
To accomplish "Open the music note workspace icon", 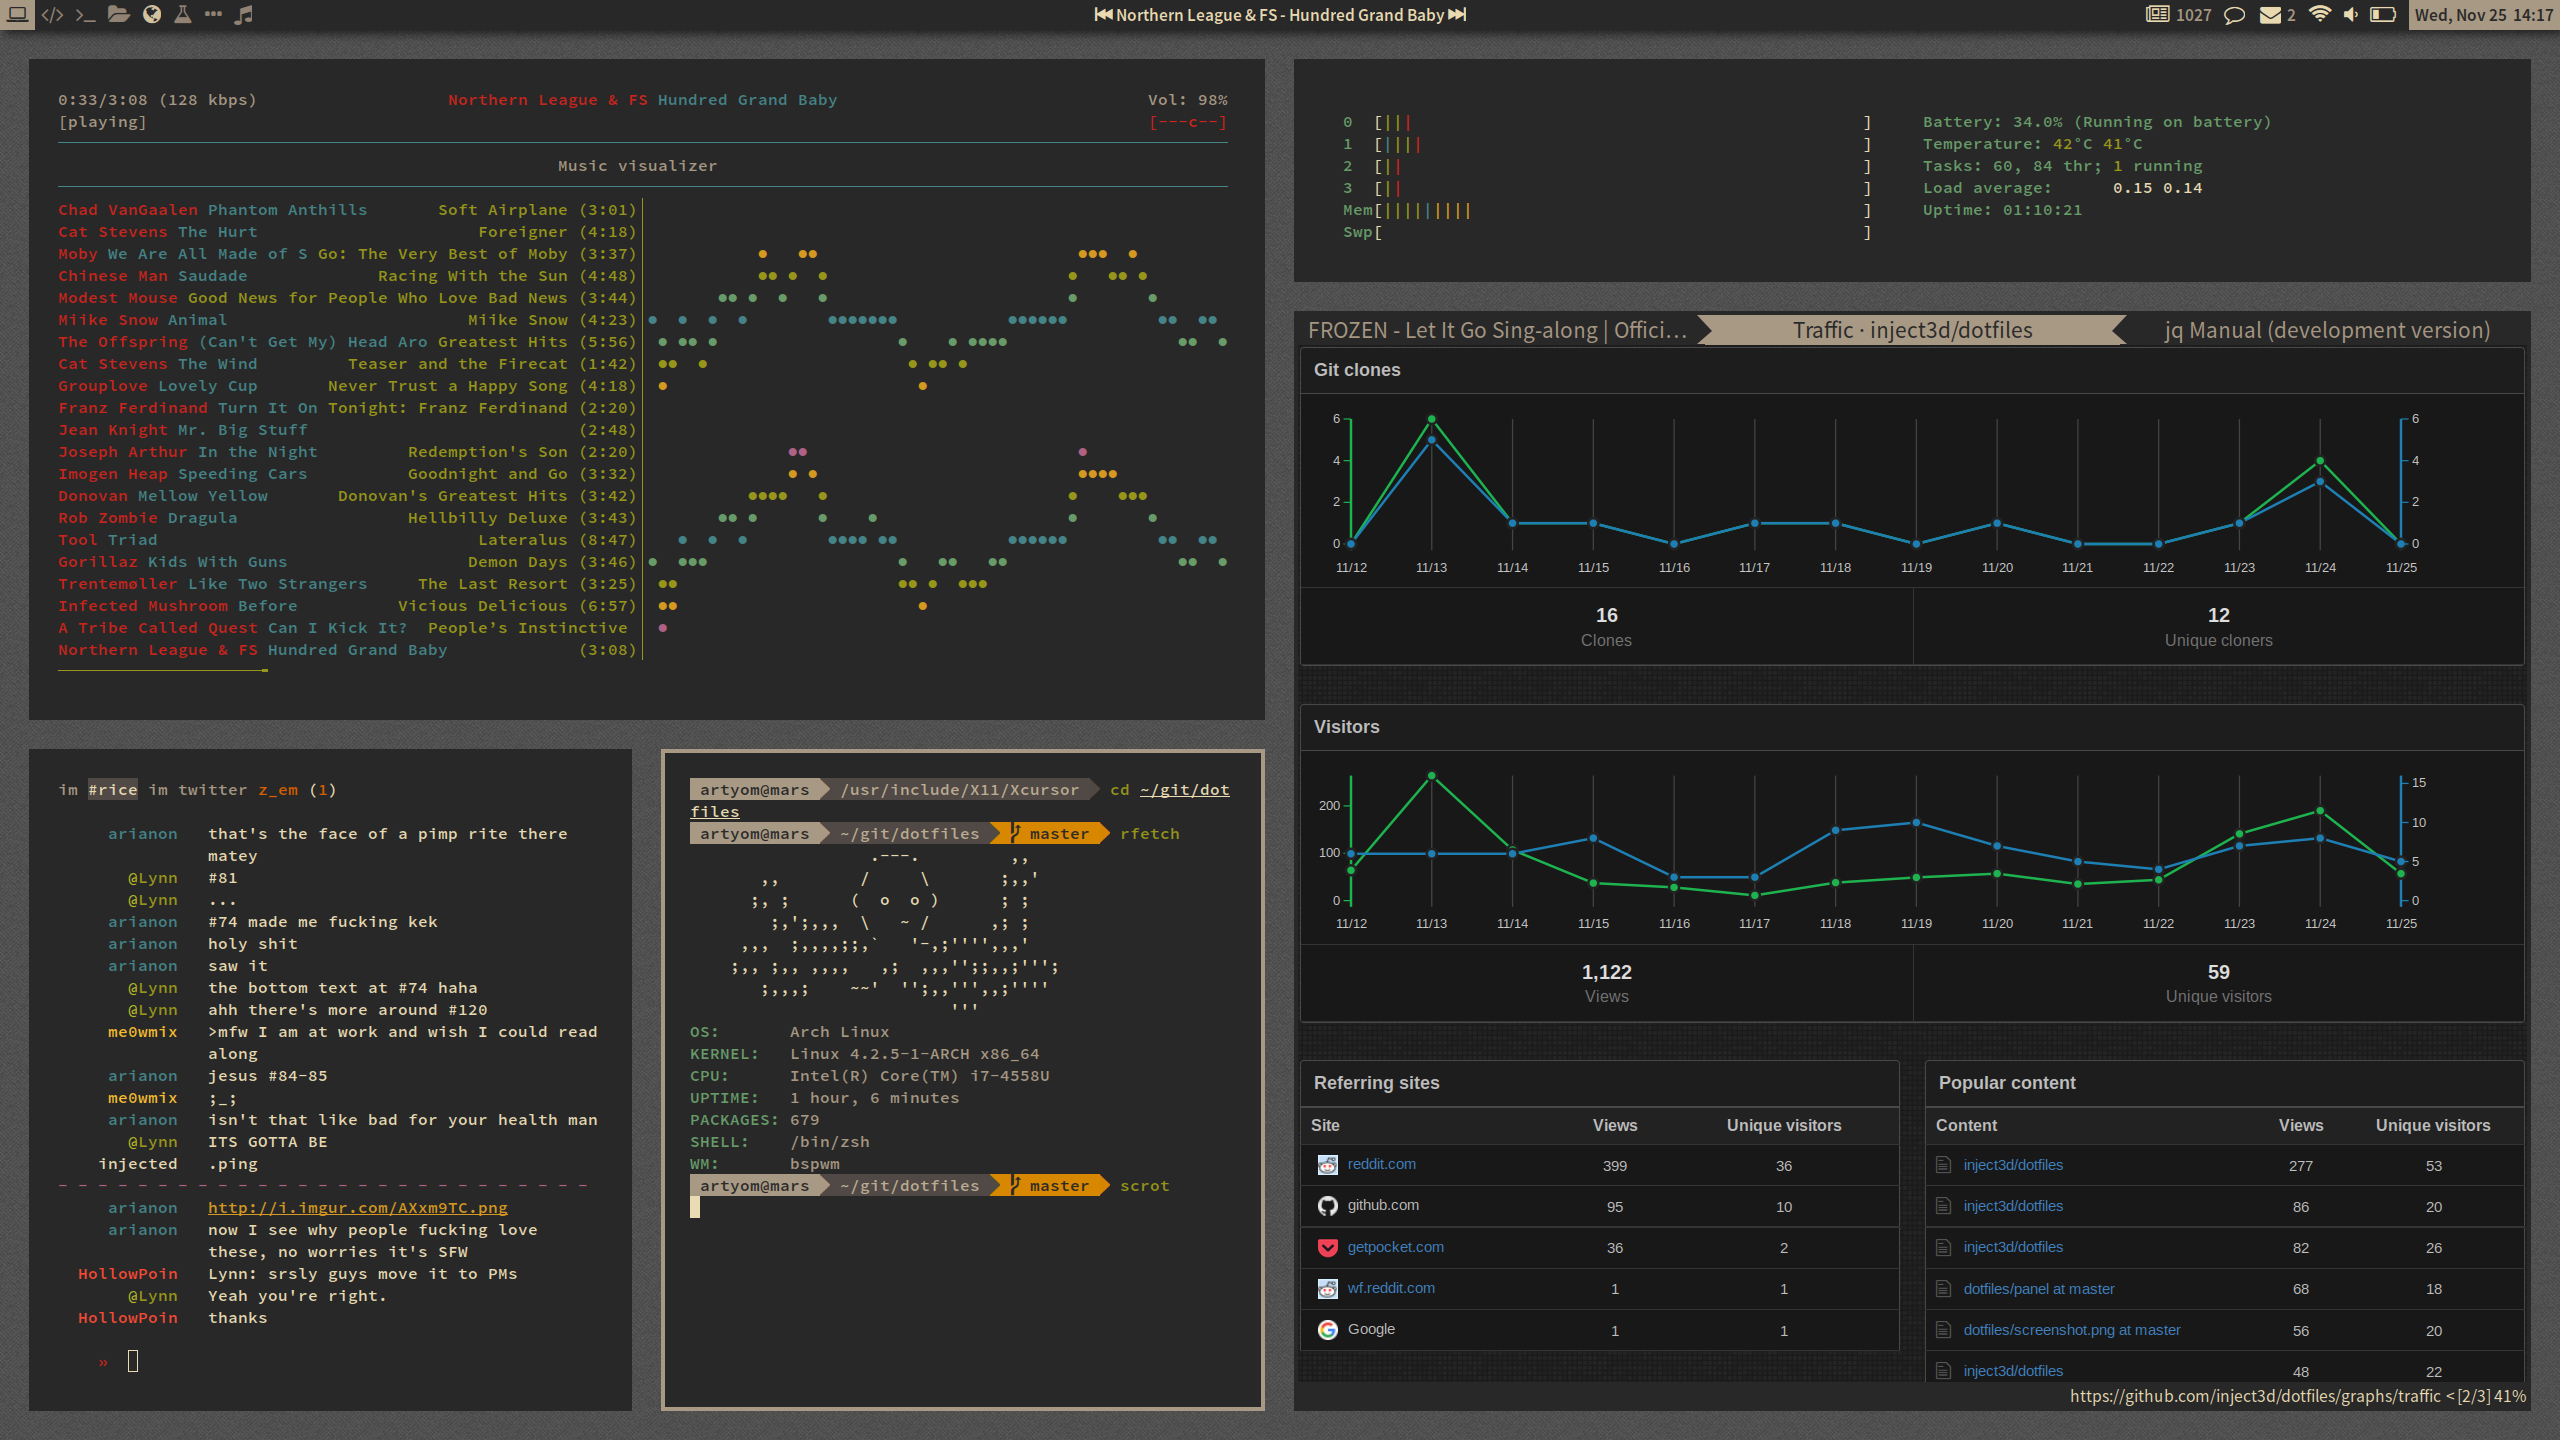I will pyautogui.click(x=244, y=15).
